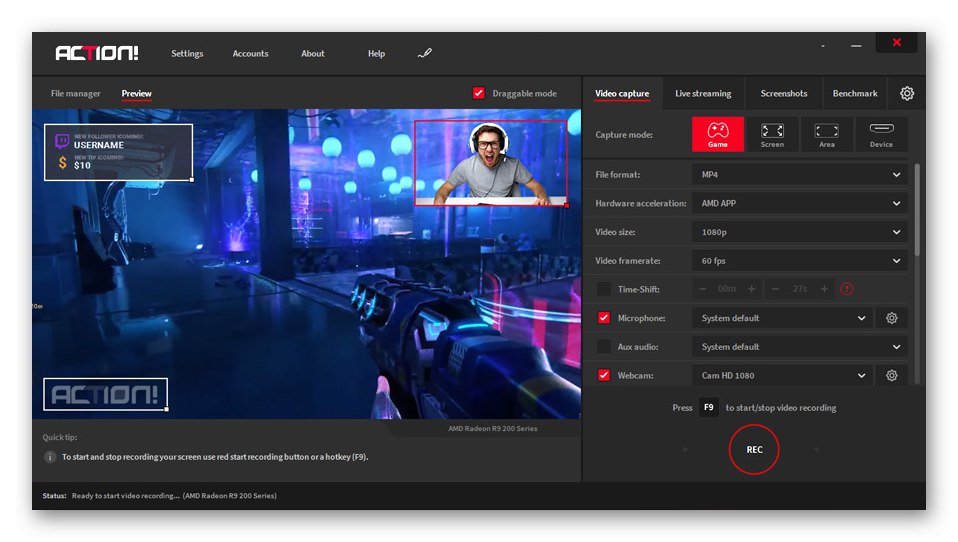Click the AMD Radeon R9 200 Series label
The width and height of the screenshot is (958, 542).
492,428
